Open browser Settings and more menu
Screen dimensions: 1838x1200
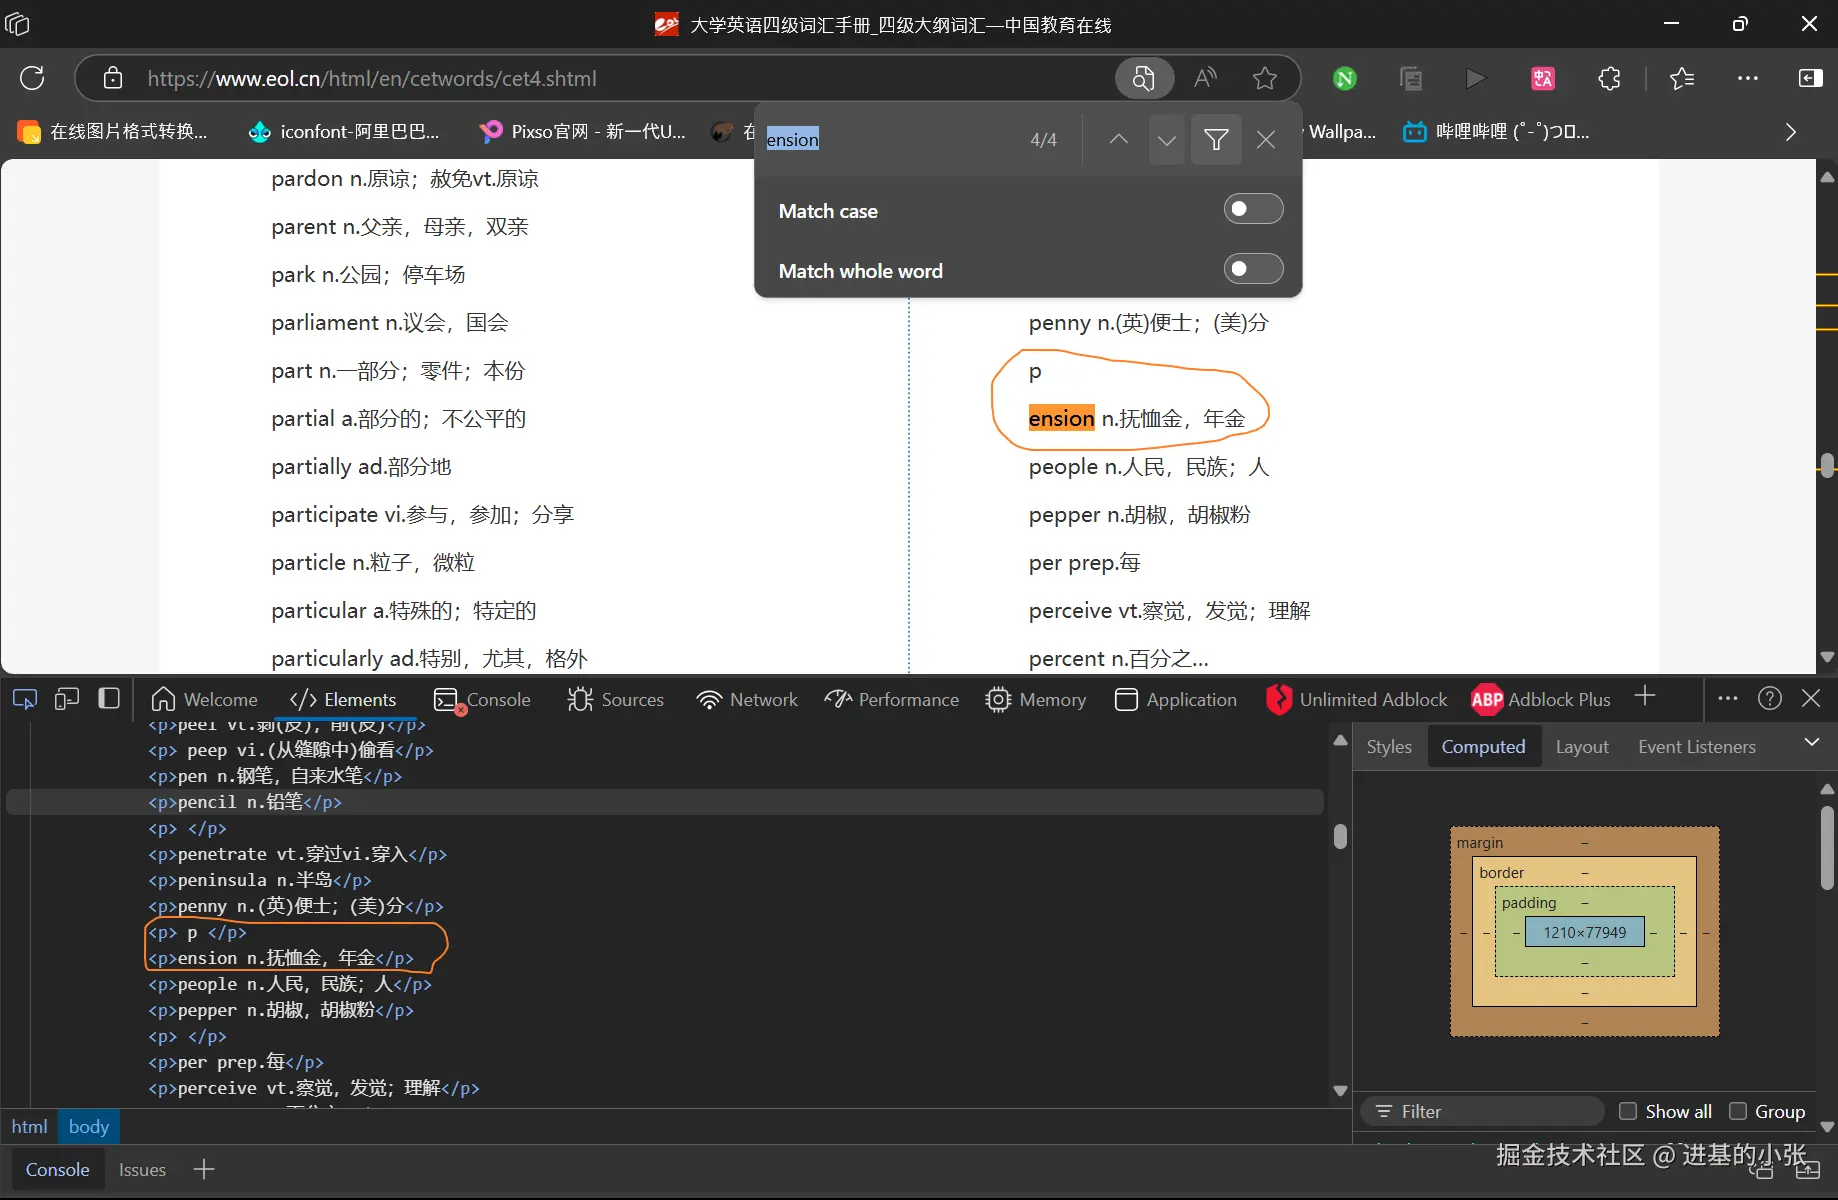click(1748, 78)
